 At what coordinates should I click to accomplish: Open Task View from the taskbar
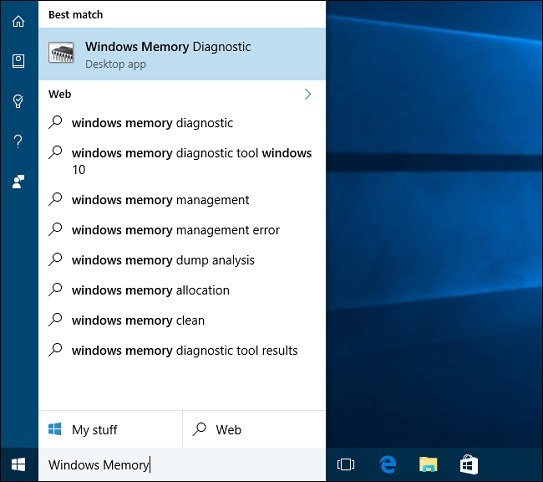click(345, 464)
